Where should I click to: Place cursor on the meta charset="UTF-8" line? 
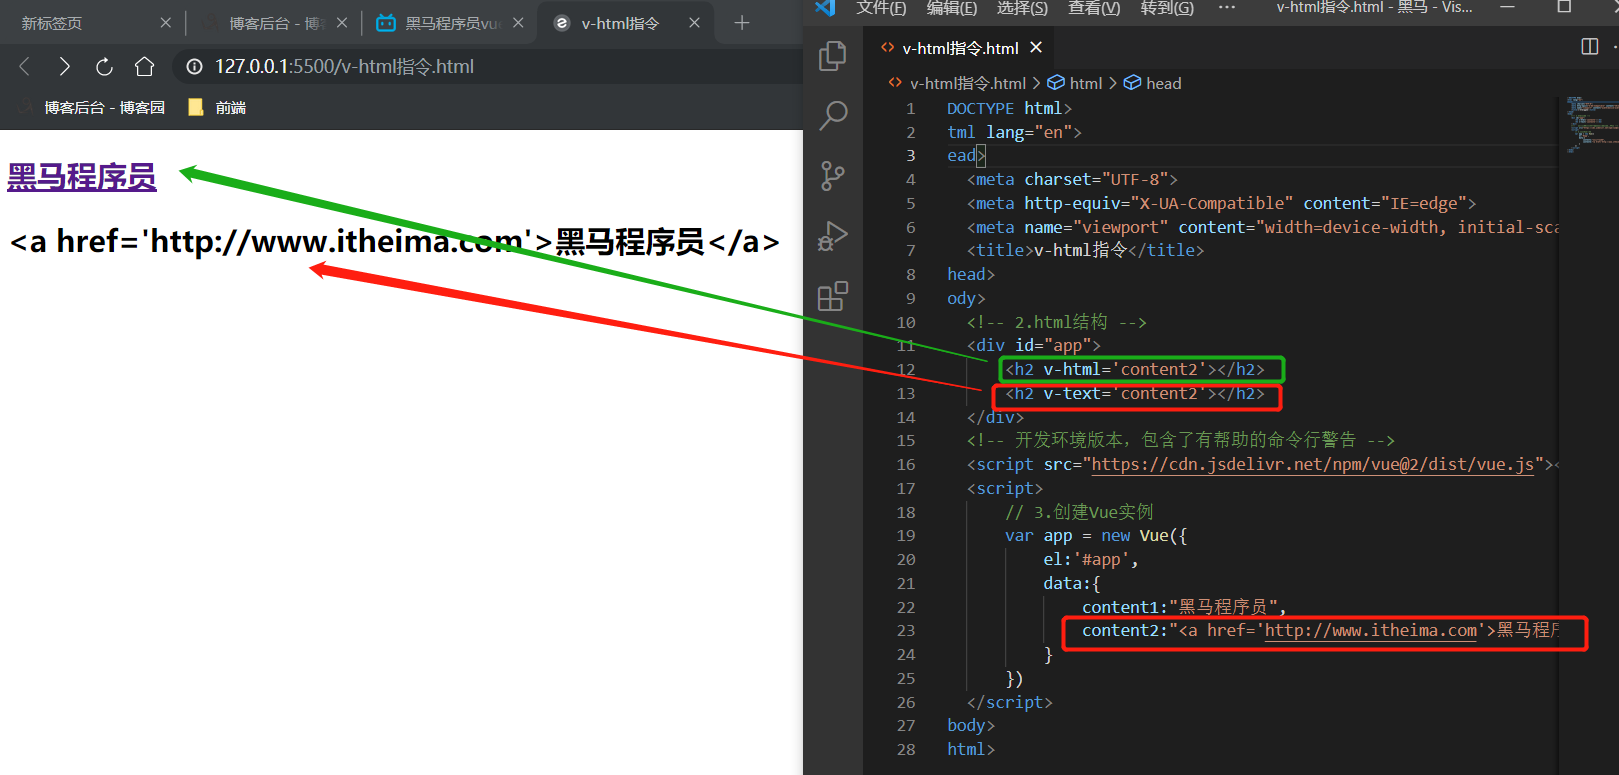pyautogui.click(x=1072, y=180)
